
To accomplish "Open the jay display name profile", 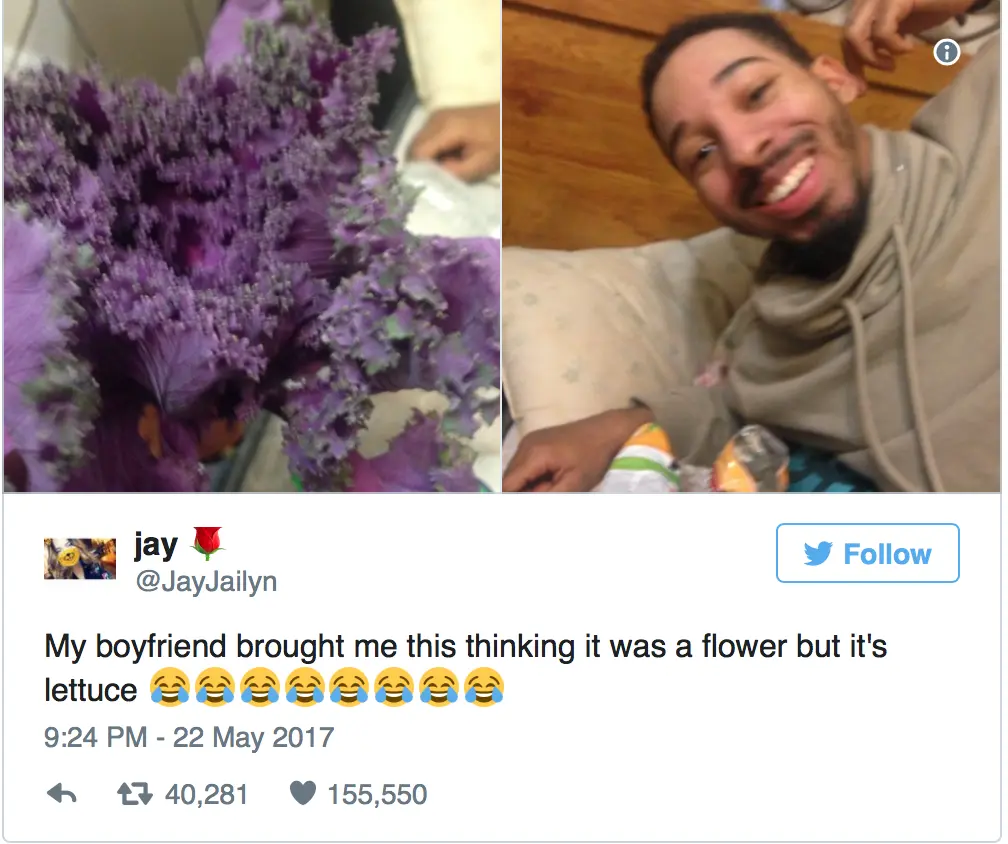I will (156, 546).
